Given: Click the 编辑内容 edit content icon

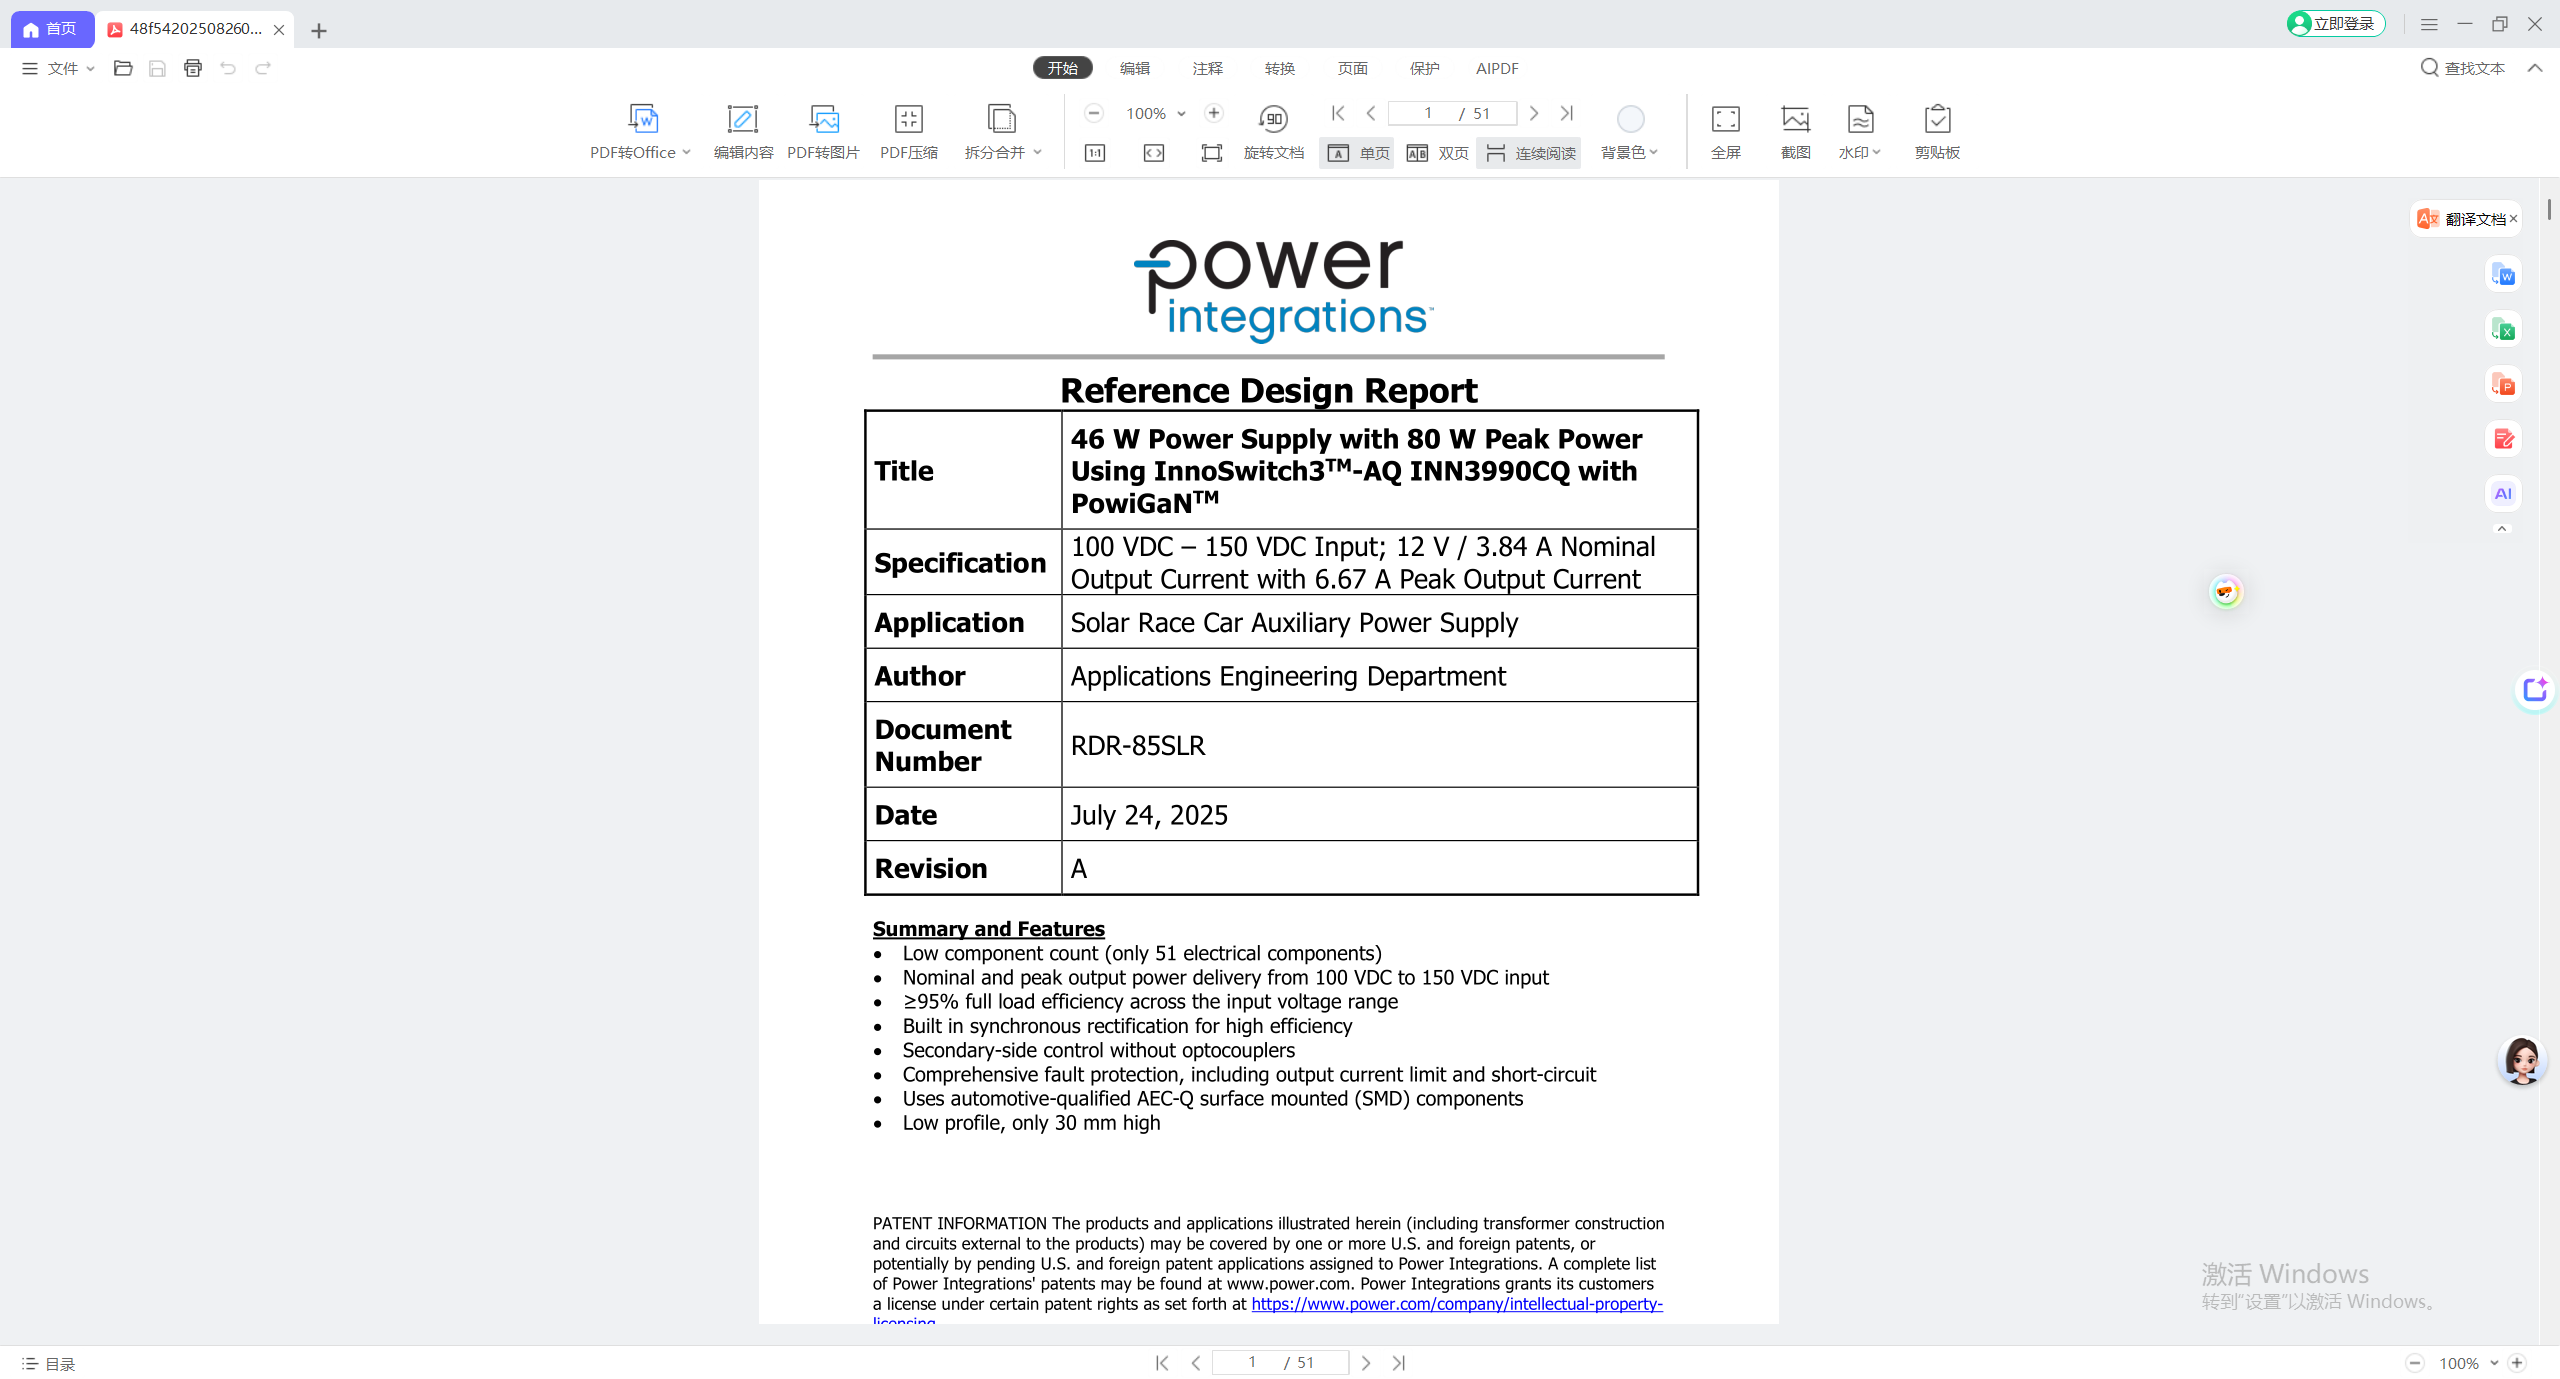Looking at the screenshot, I should pyautogui.click(x=742, y=119).
